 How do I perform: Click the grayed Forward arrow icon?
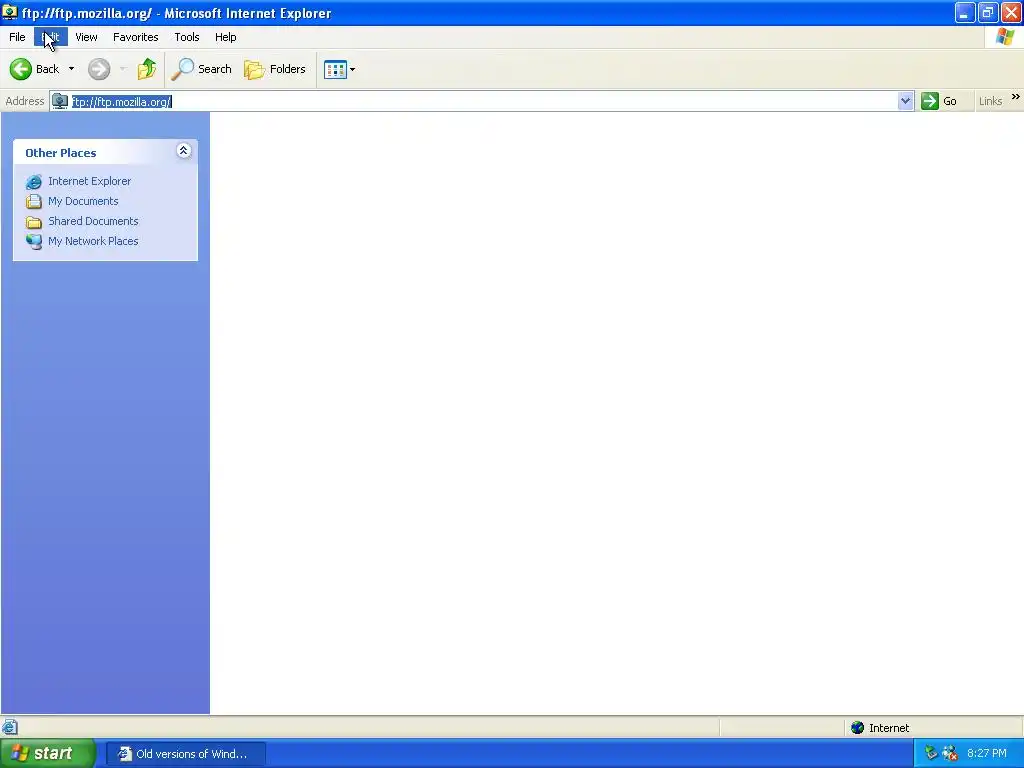point(99,69)
